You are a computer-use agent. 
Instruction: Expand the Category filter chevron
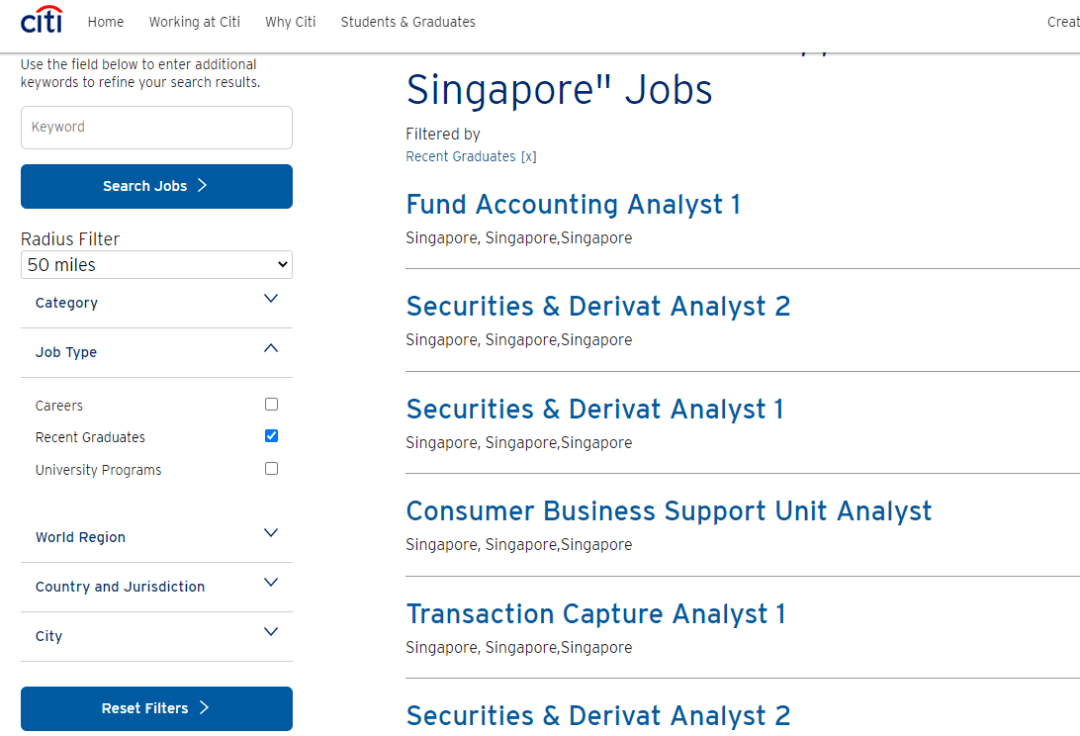pyautogui.click(x=270, y=299)
